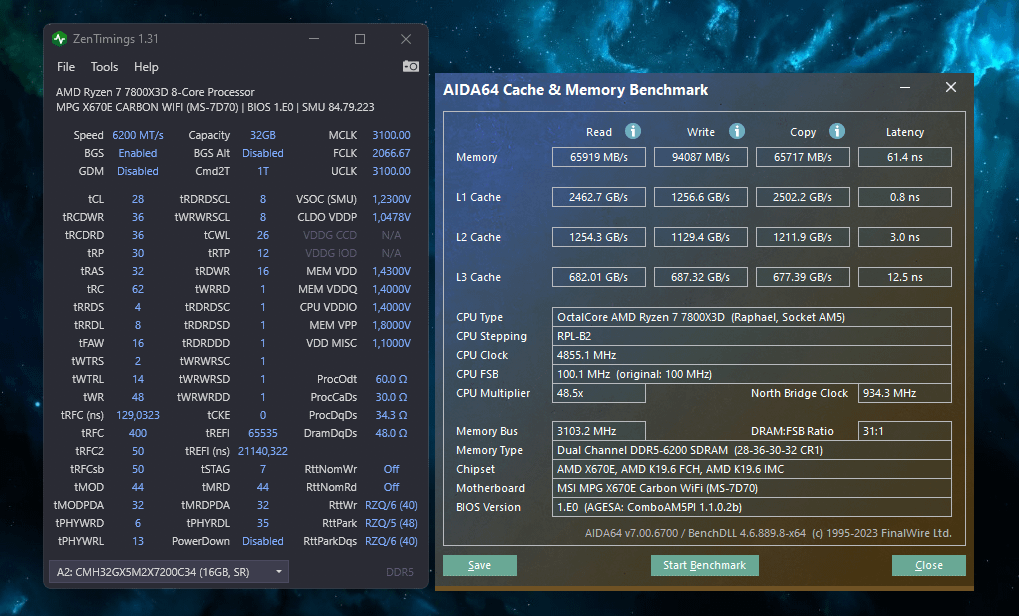Select the Memory Copy 65717 MB/s field
Screen dimensions: 1019x616
click(x=803, y=157)
